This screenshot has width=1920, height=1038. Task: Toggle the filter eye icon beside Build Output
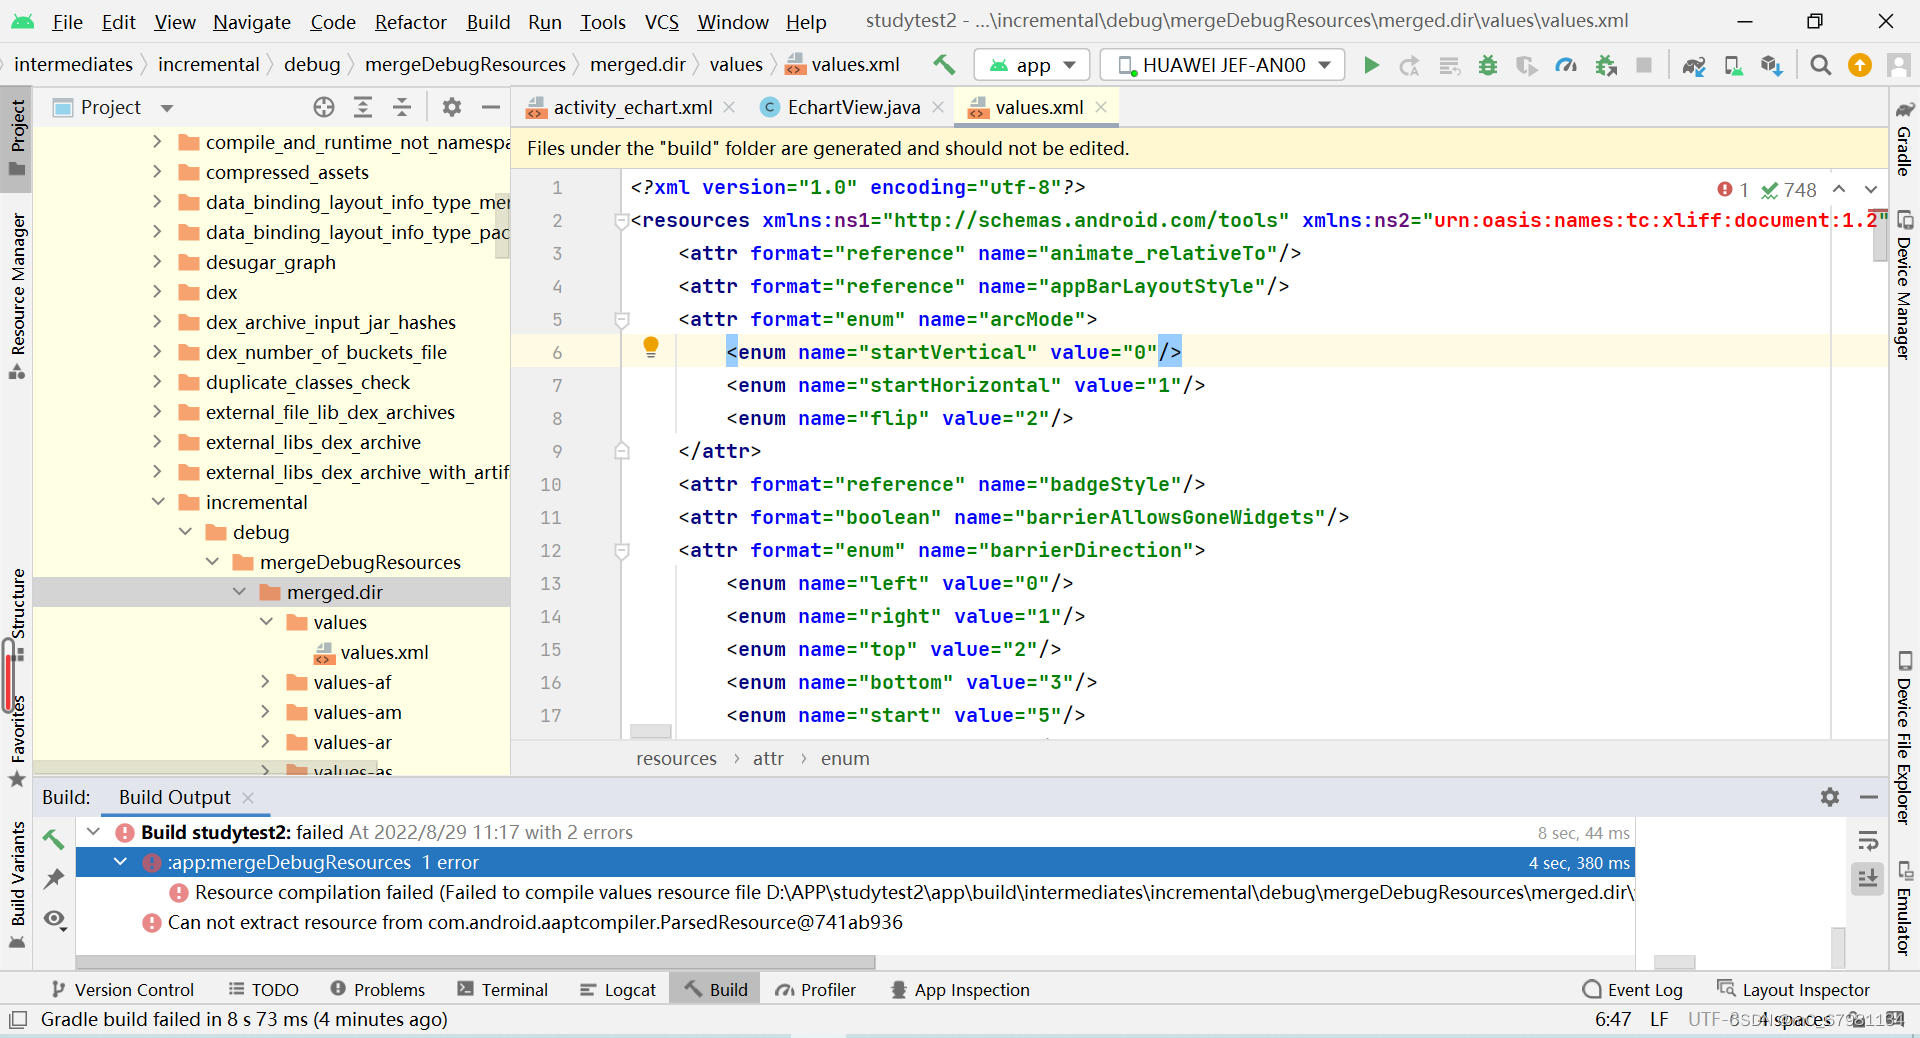pos(55,919)
